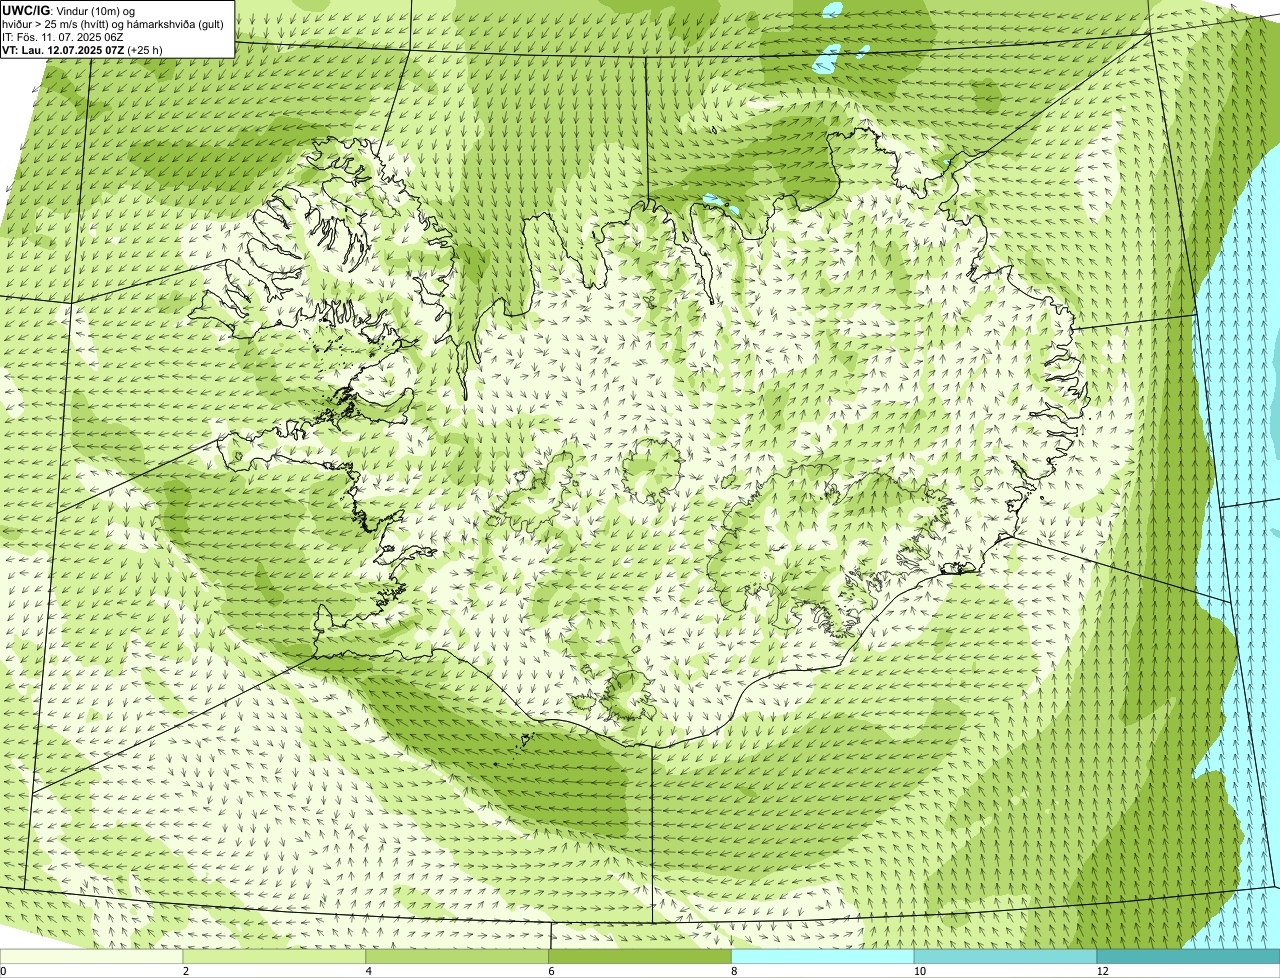Click the 'IT: Fös. 11. 07. 2025 06Z' line
This screenshot has height=978, width=1280.
click(x=63, y=37)
